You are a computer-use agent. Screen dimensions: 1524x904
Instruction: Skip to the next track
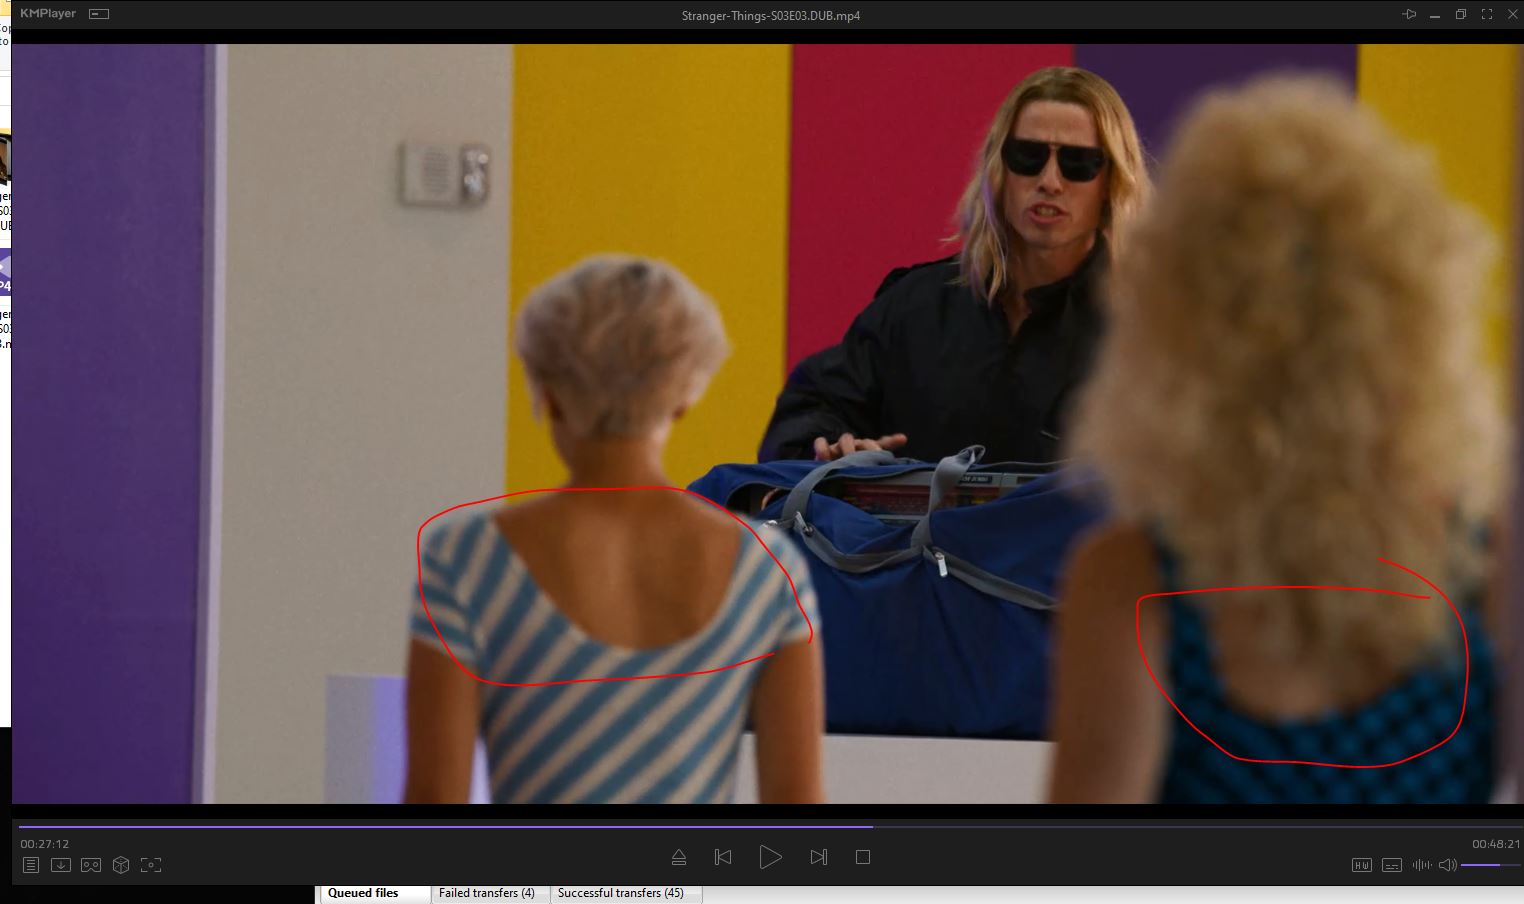tap(818, 857)
